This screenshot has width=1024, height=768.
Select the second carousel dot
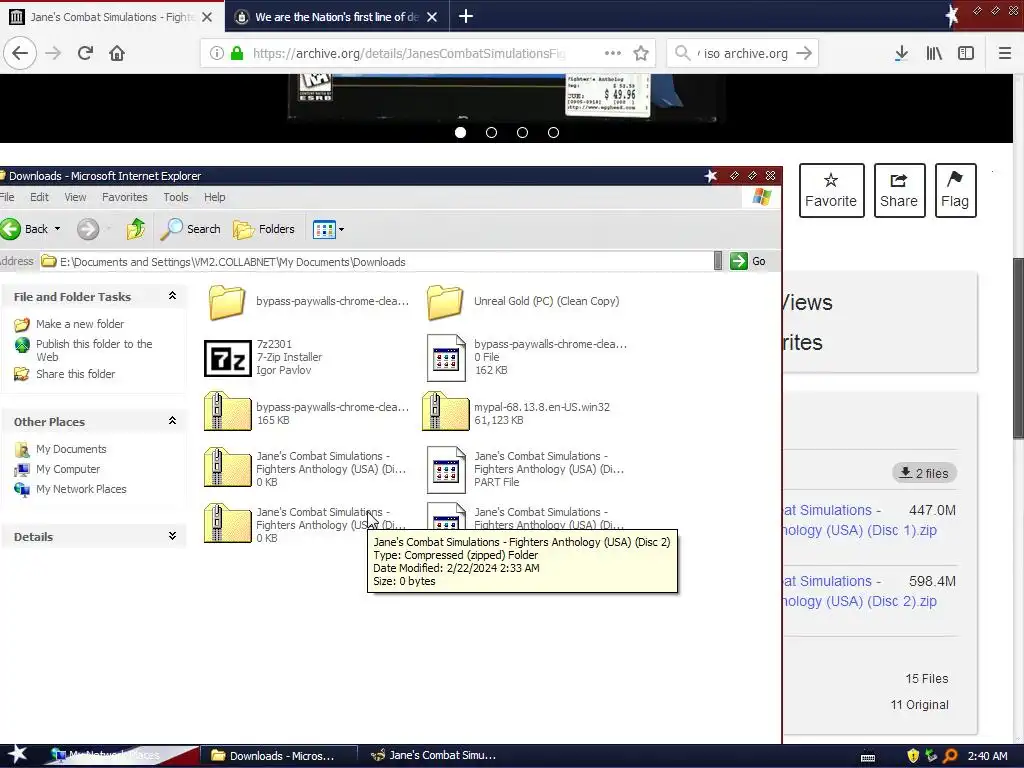[491, 133]
